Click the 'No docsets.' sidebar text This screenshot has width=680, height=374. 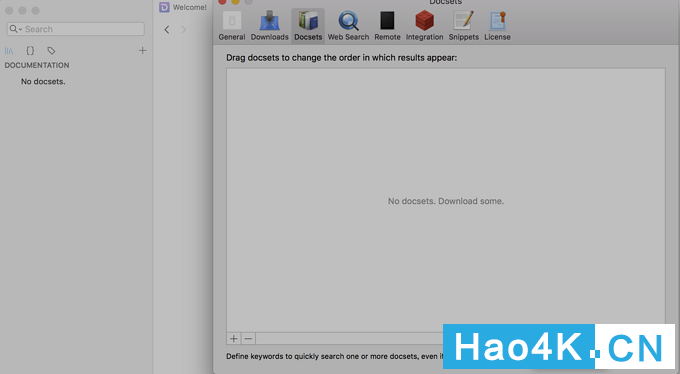43,82
